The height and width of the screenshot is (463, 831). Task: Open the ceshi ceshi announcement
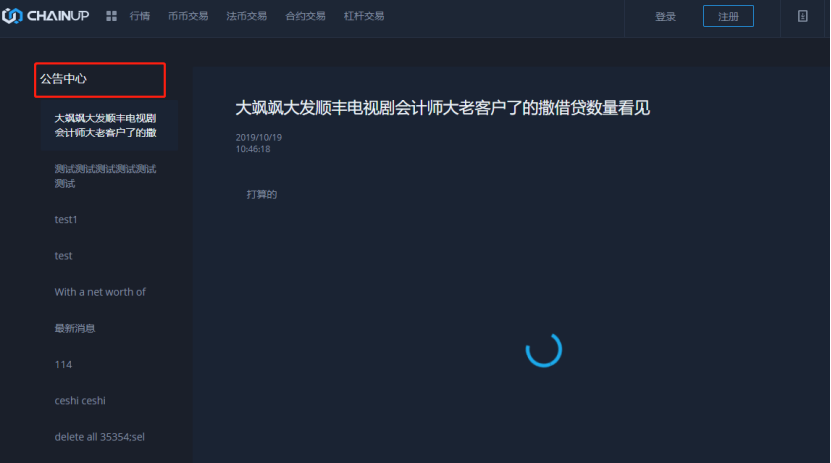(x=79, y=400)
